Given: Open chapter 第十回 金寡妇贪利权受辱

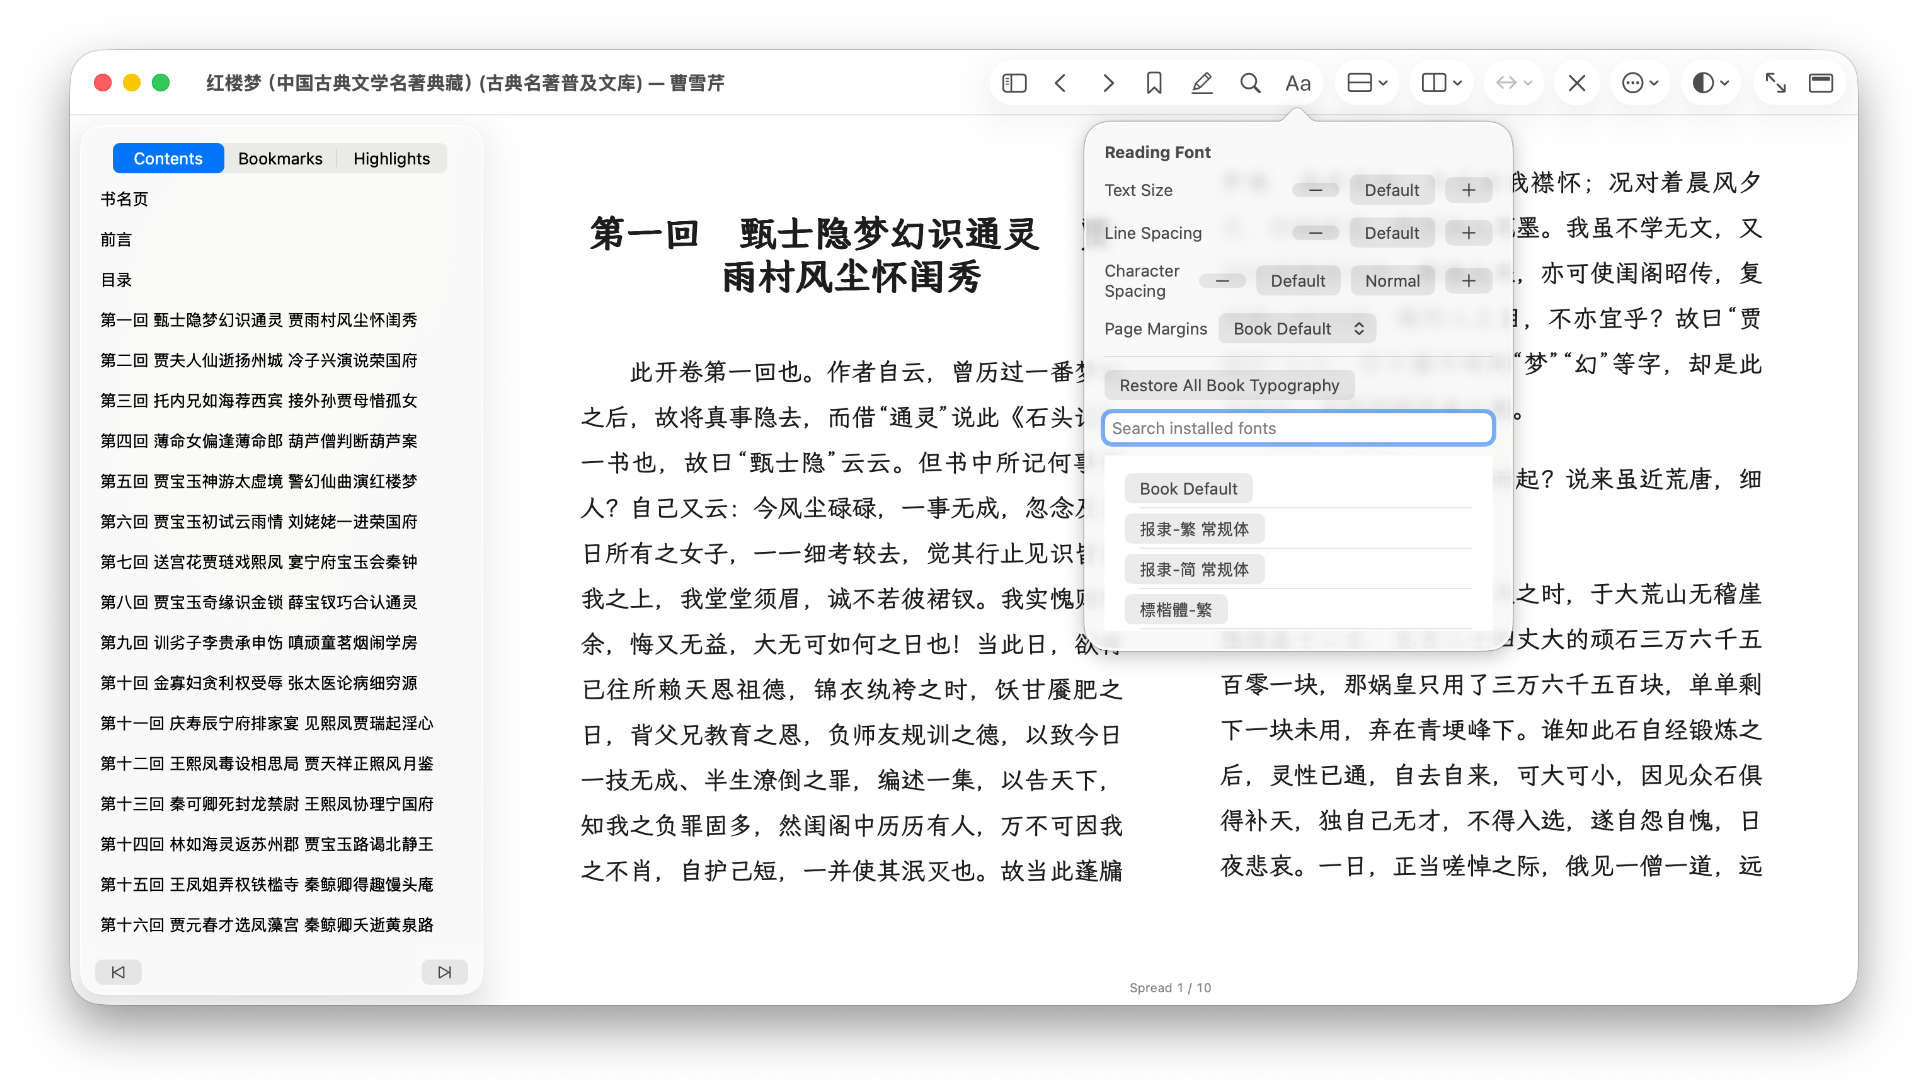Looking at the screenshot, I should pos(258,683).
